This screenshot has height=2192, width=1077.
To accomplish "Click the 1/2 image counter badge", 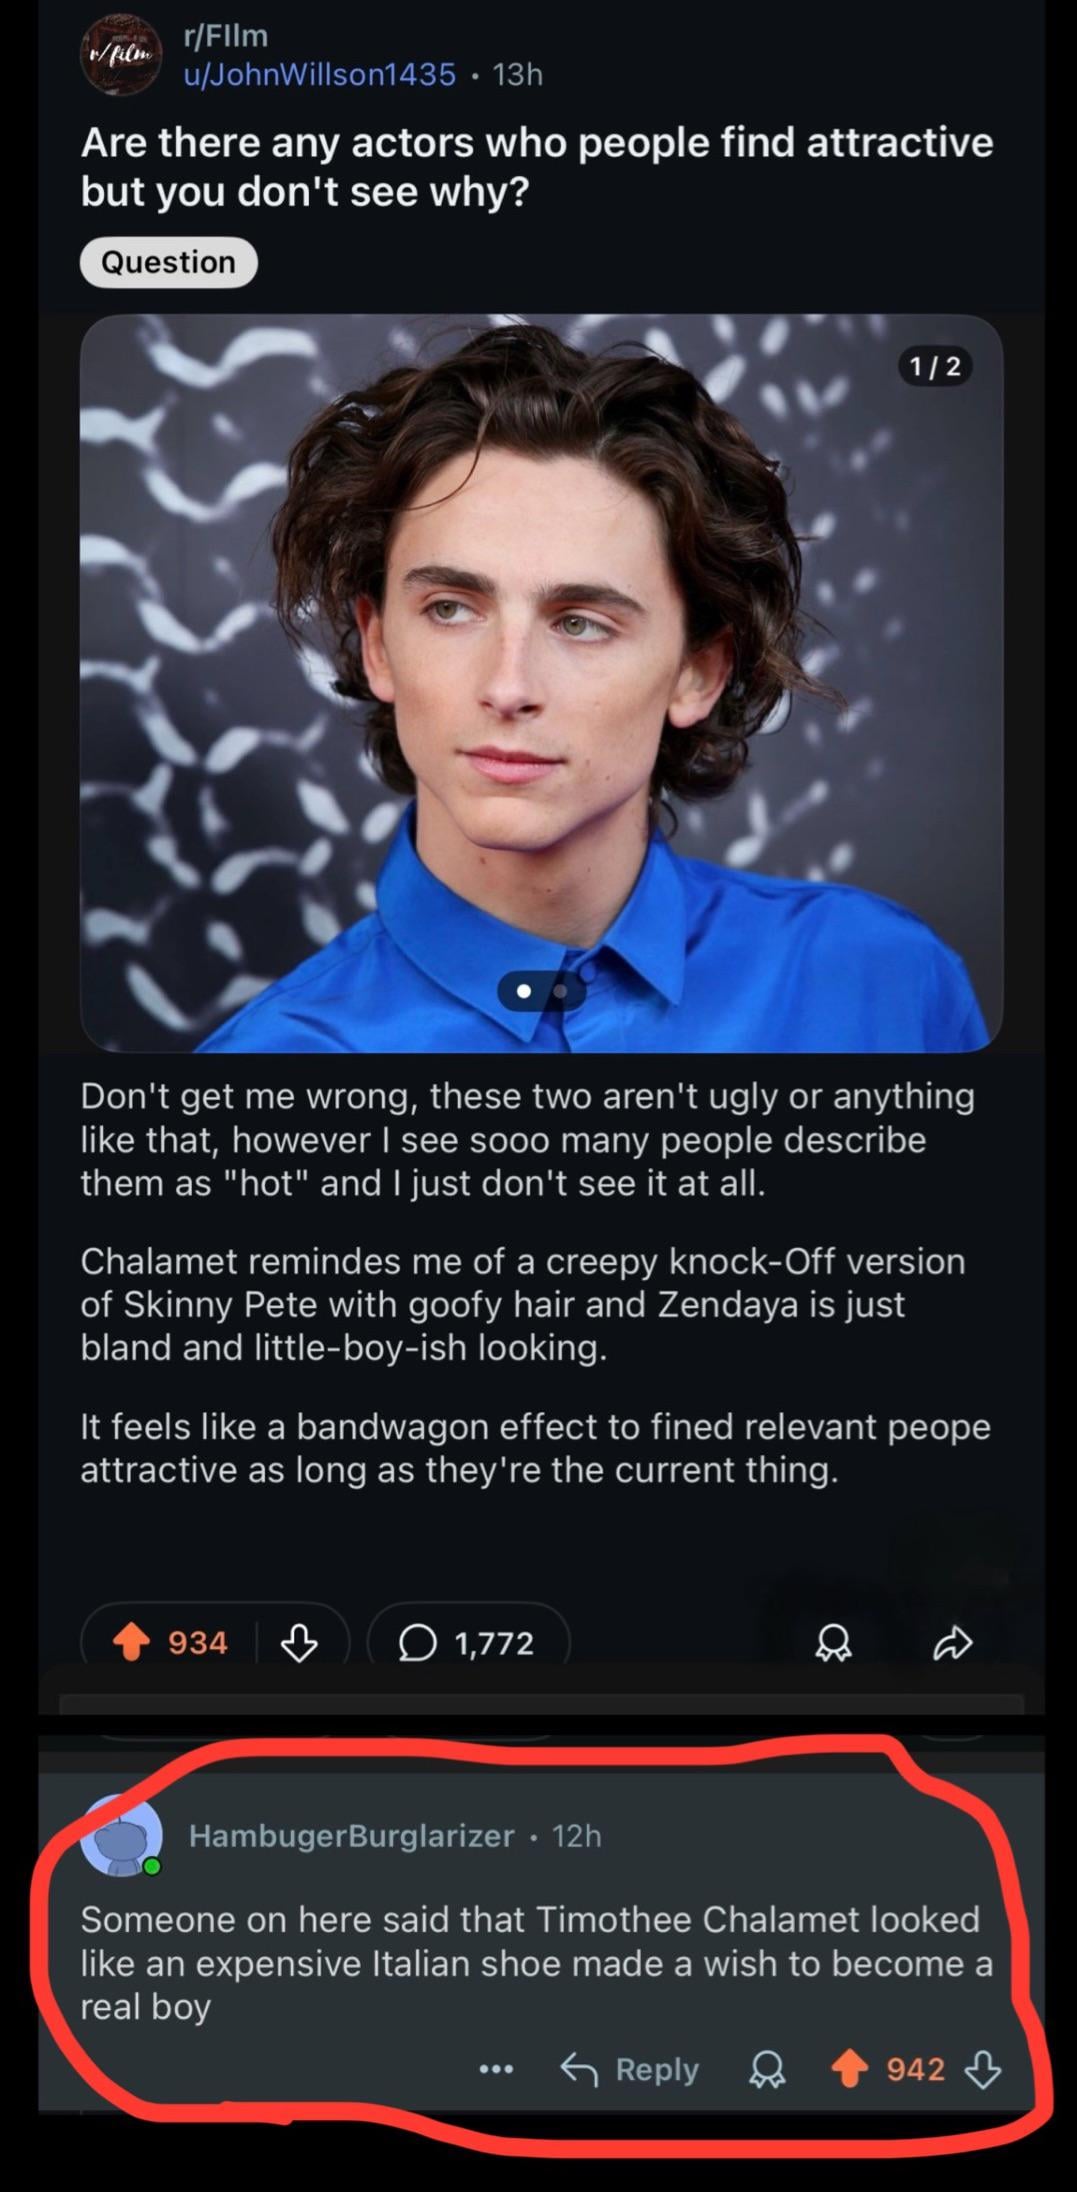I will click(935, 367).
